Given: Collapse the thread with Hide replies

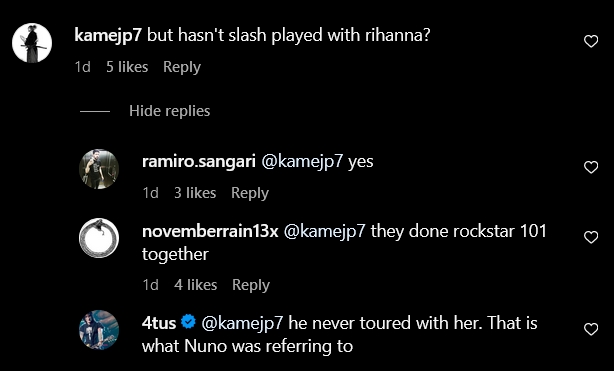Looking at the screenshot, I should tap(170, 111).
